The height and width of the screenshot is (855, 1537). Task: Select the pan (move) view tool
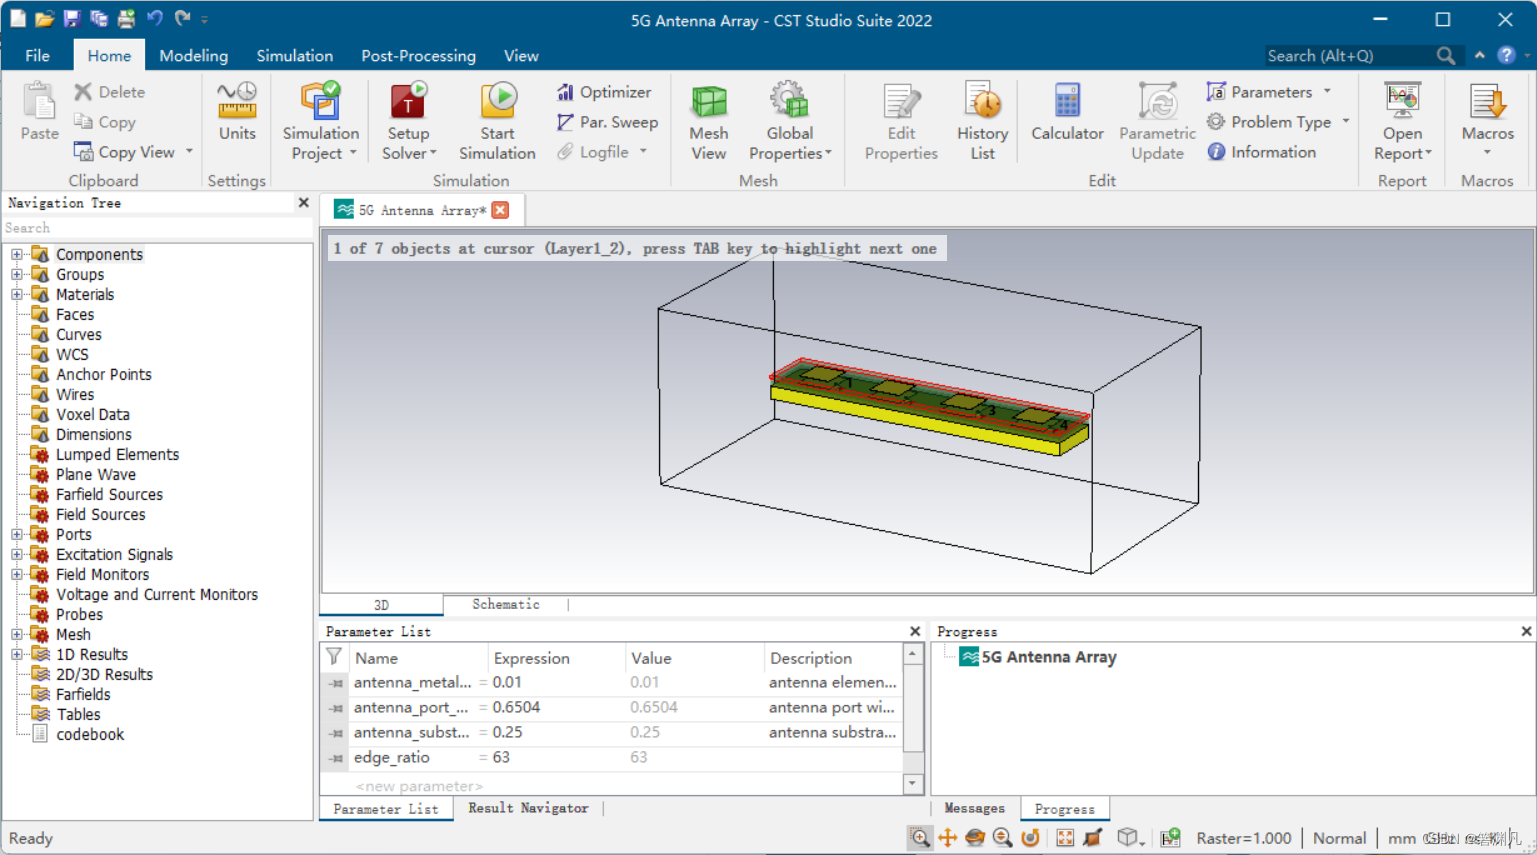click(x=948, y=838)
